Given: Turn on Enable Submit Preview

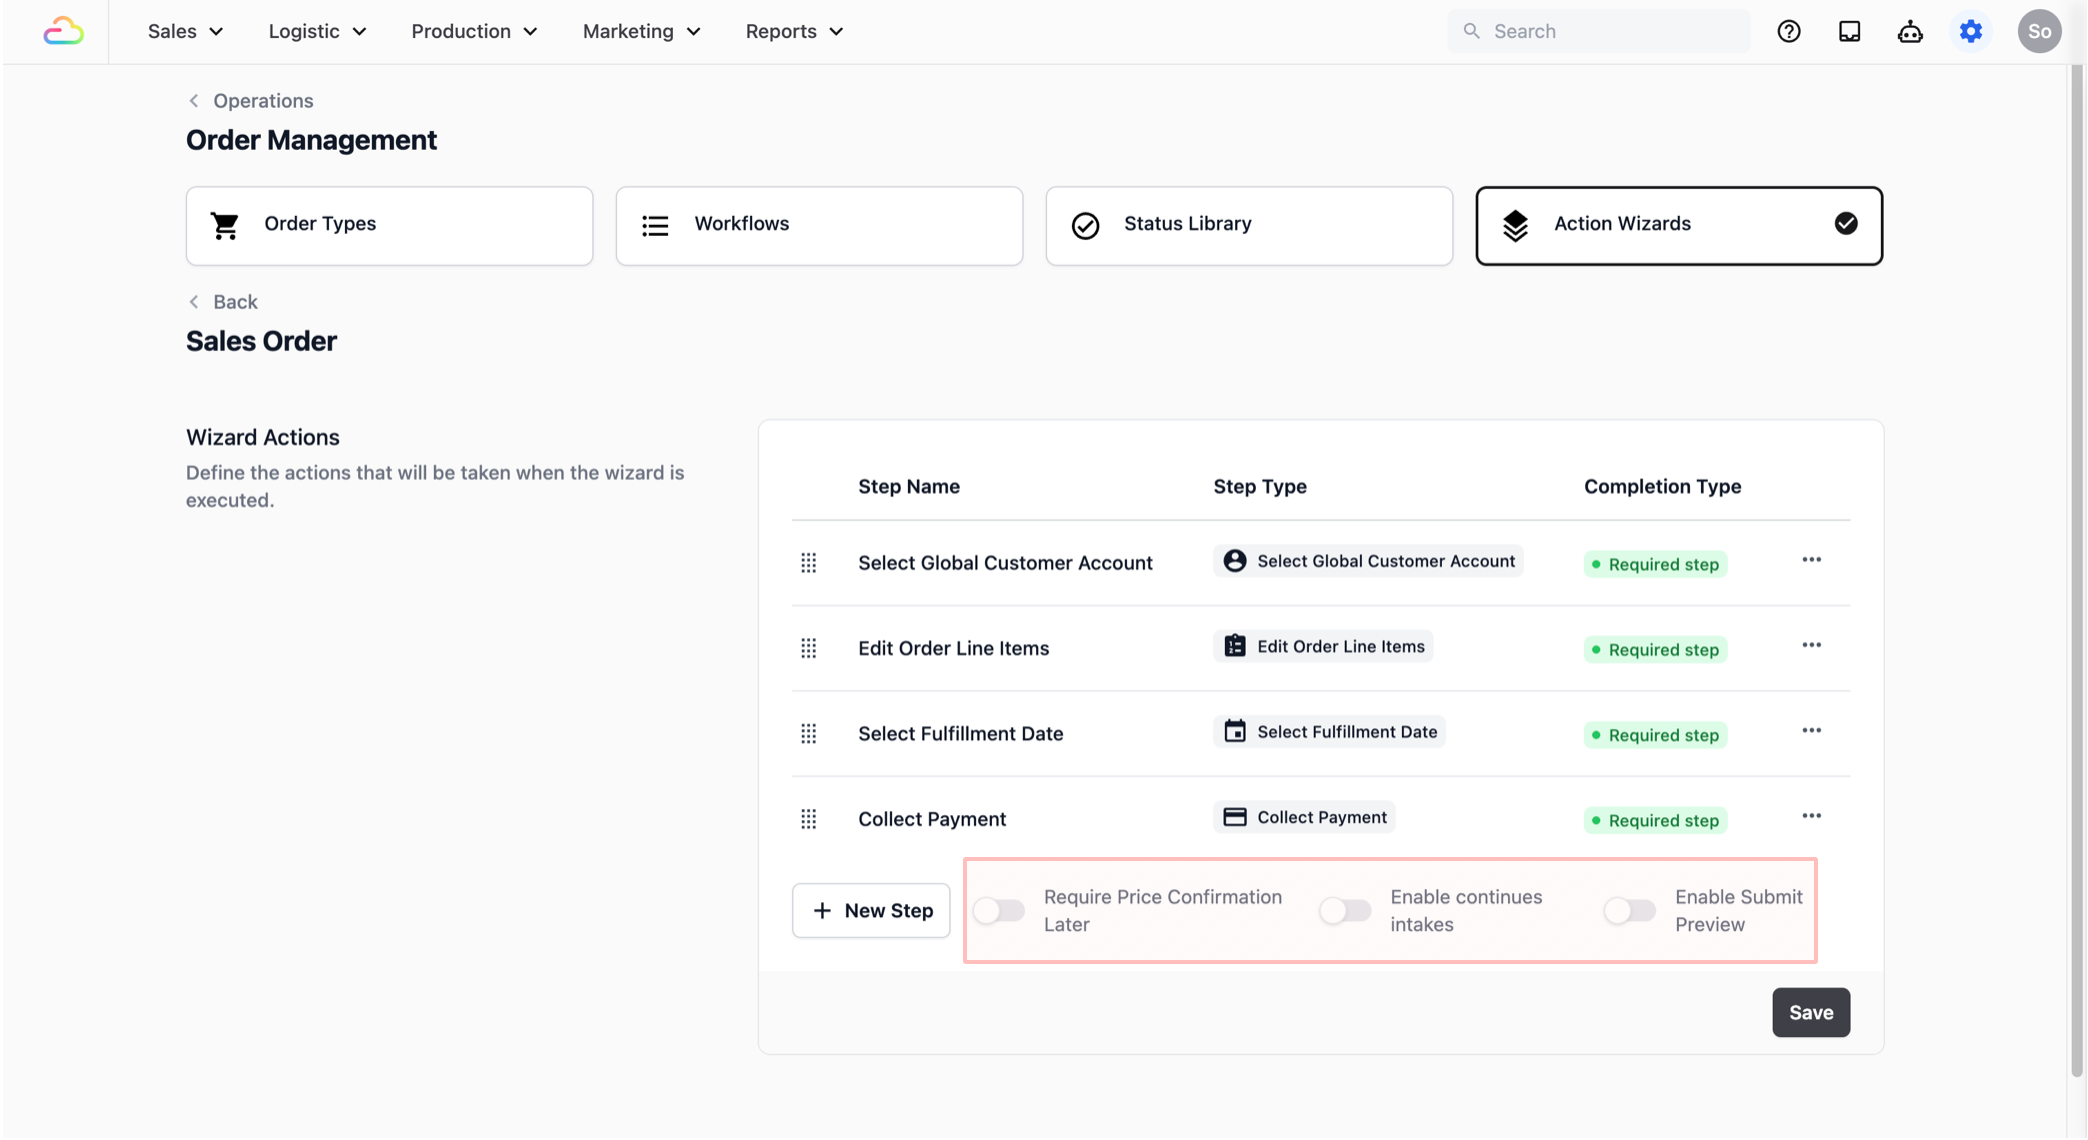Looking at the screenshot, I should (1629, 910).
